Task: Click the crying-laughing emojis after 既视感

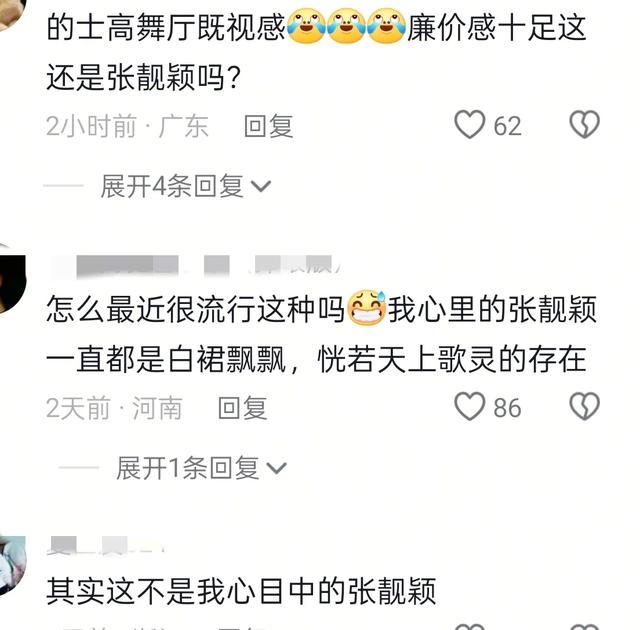Action: [347, 27]
